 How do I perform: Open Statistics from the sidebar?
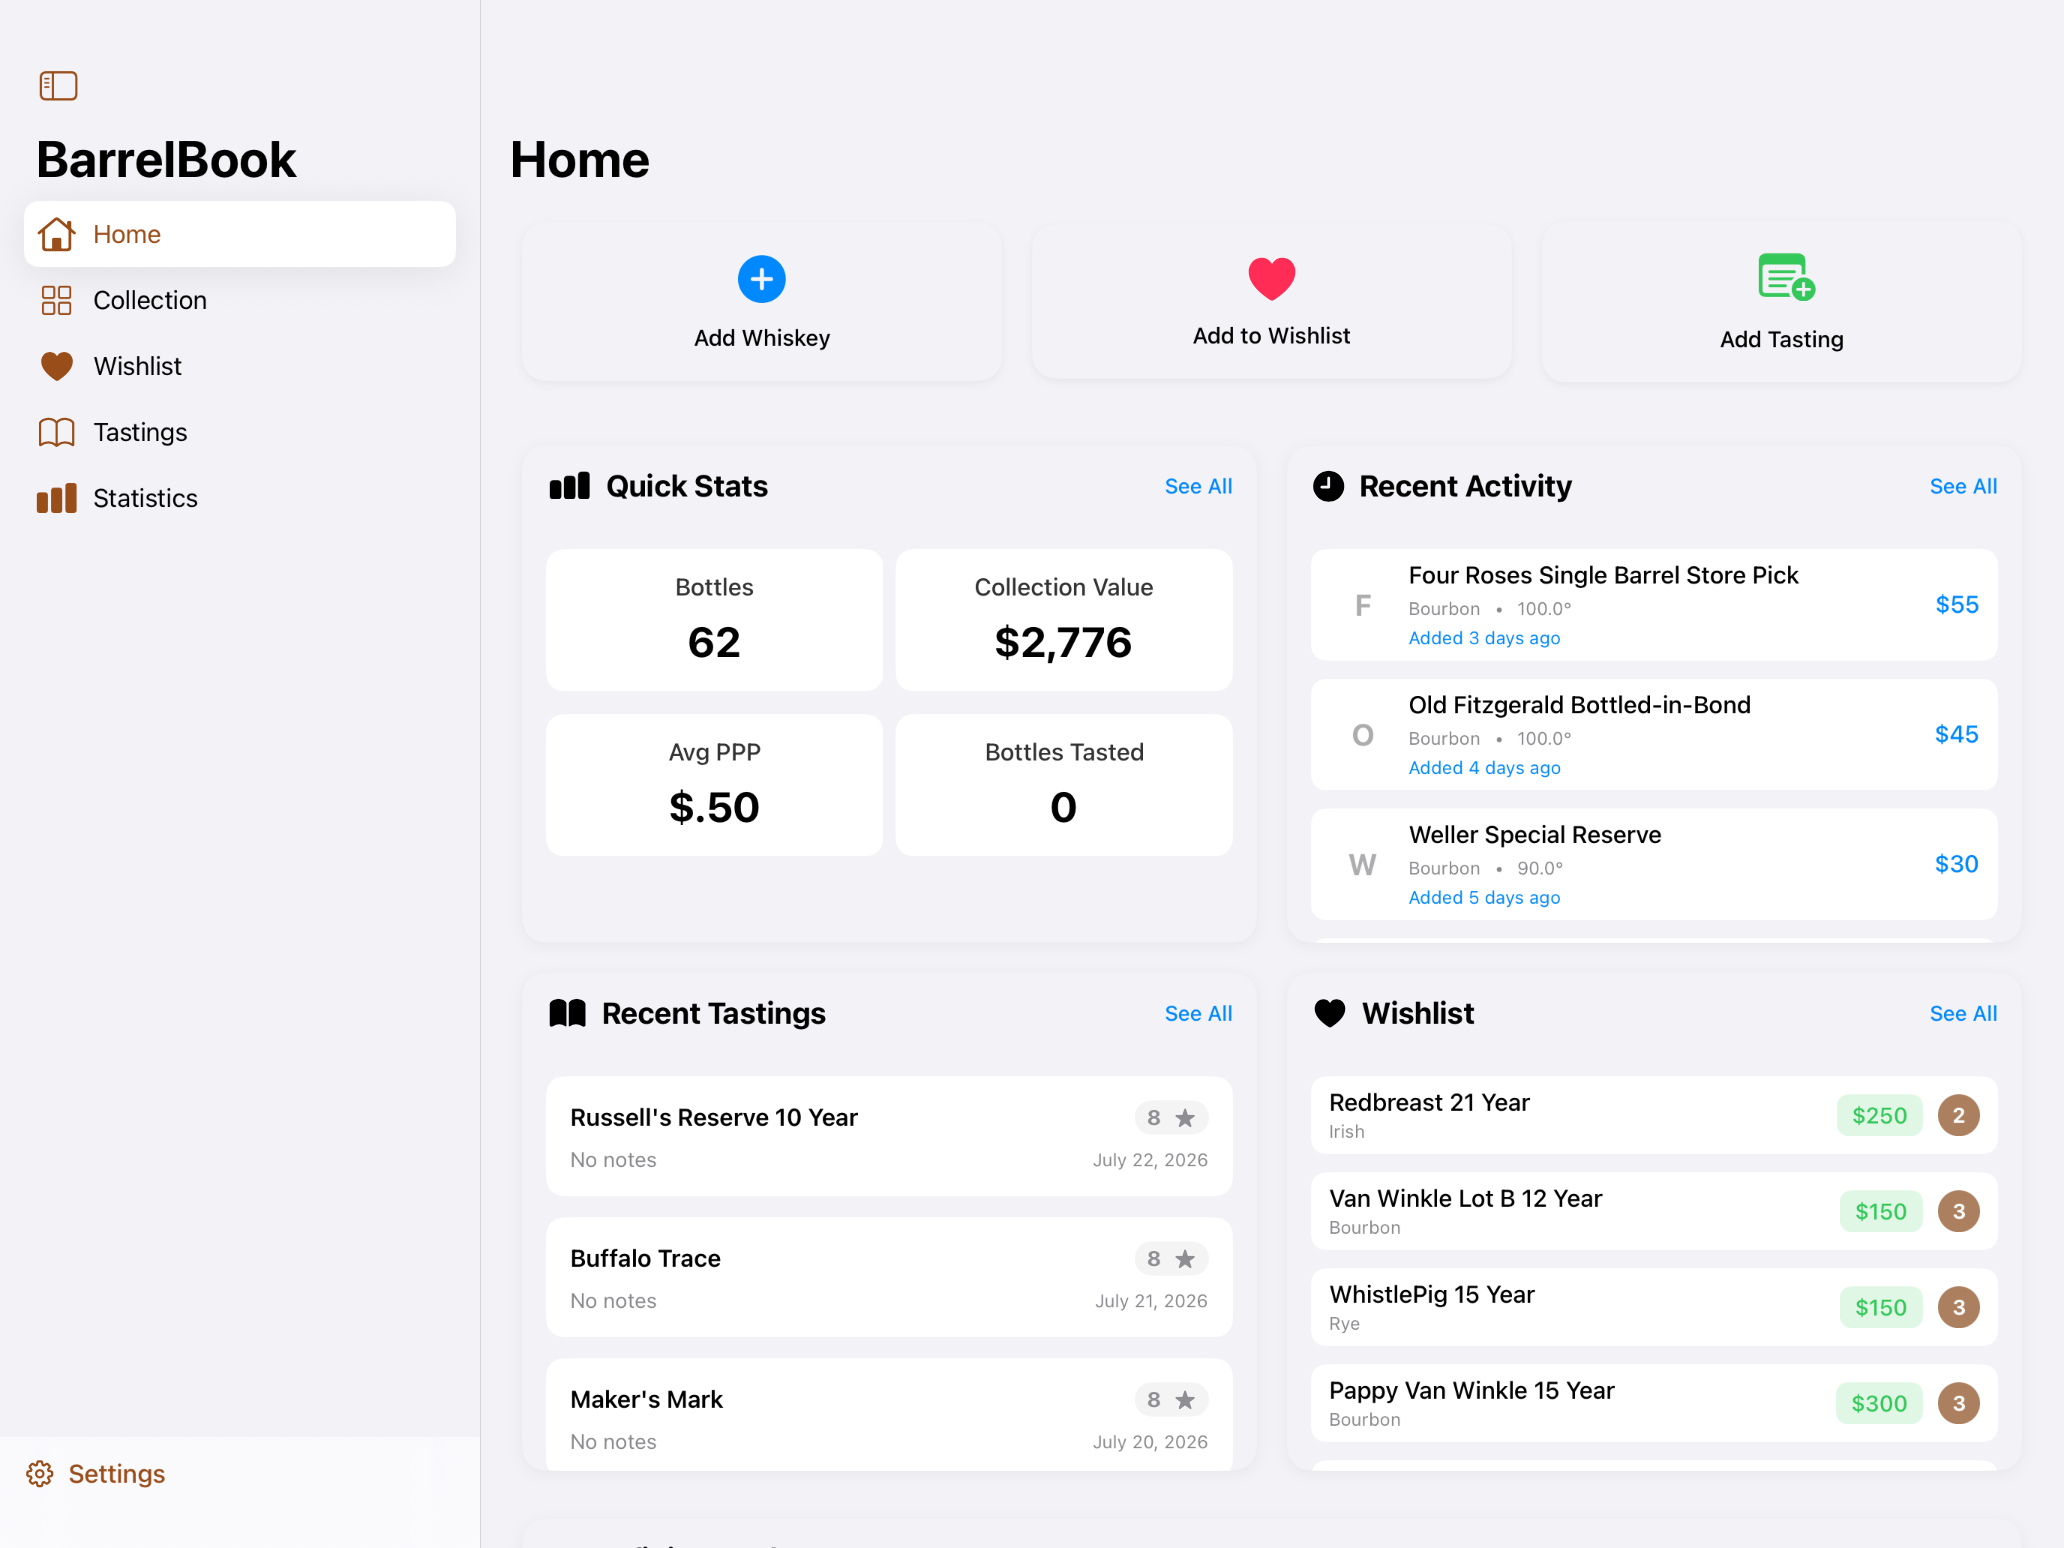(x=240, y=498)
